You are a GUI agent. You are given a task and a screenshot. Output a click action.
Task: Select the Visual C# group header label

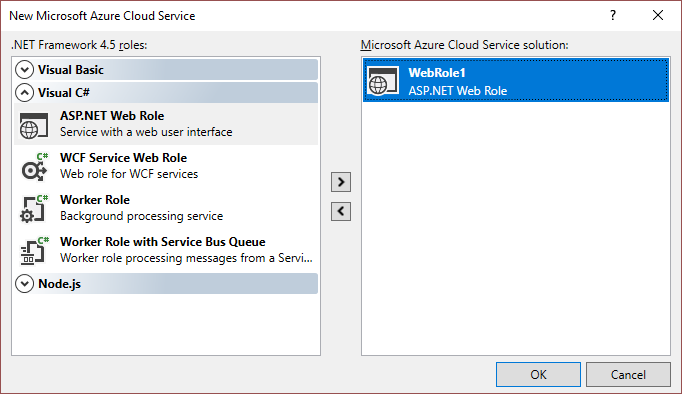pos(64,93)
